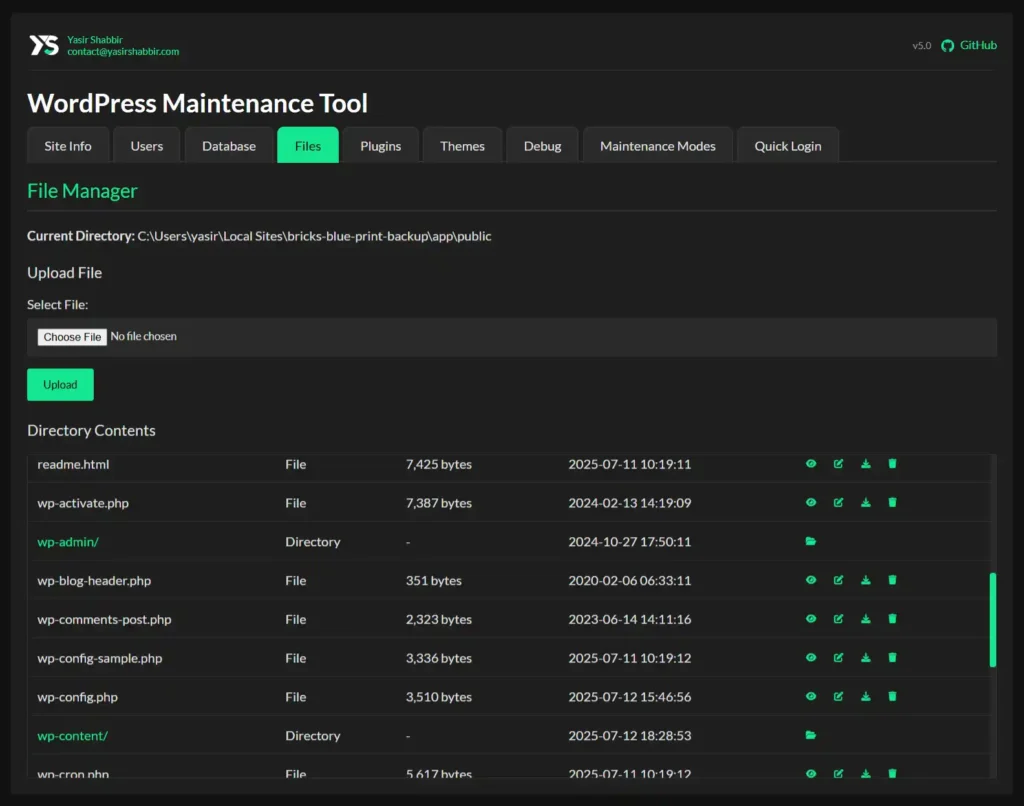Edit the wp-comments-post.php file
The image size is (1024, 806).
839,619
